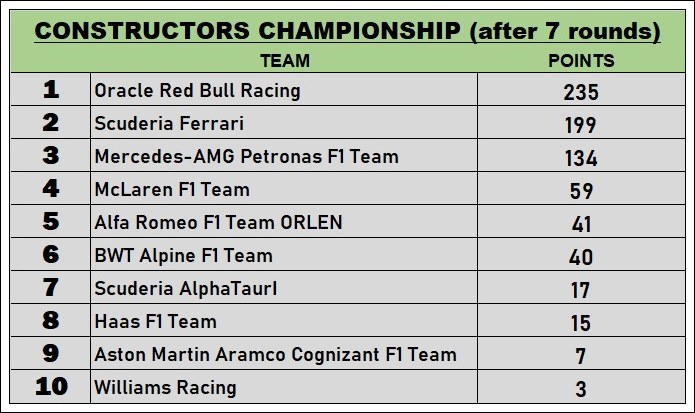
Task: Click the 41 points cell
Action: tap(581, 222)
